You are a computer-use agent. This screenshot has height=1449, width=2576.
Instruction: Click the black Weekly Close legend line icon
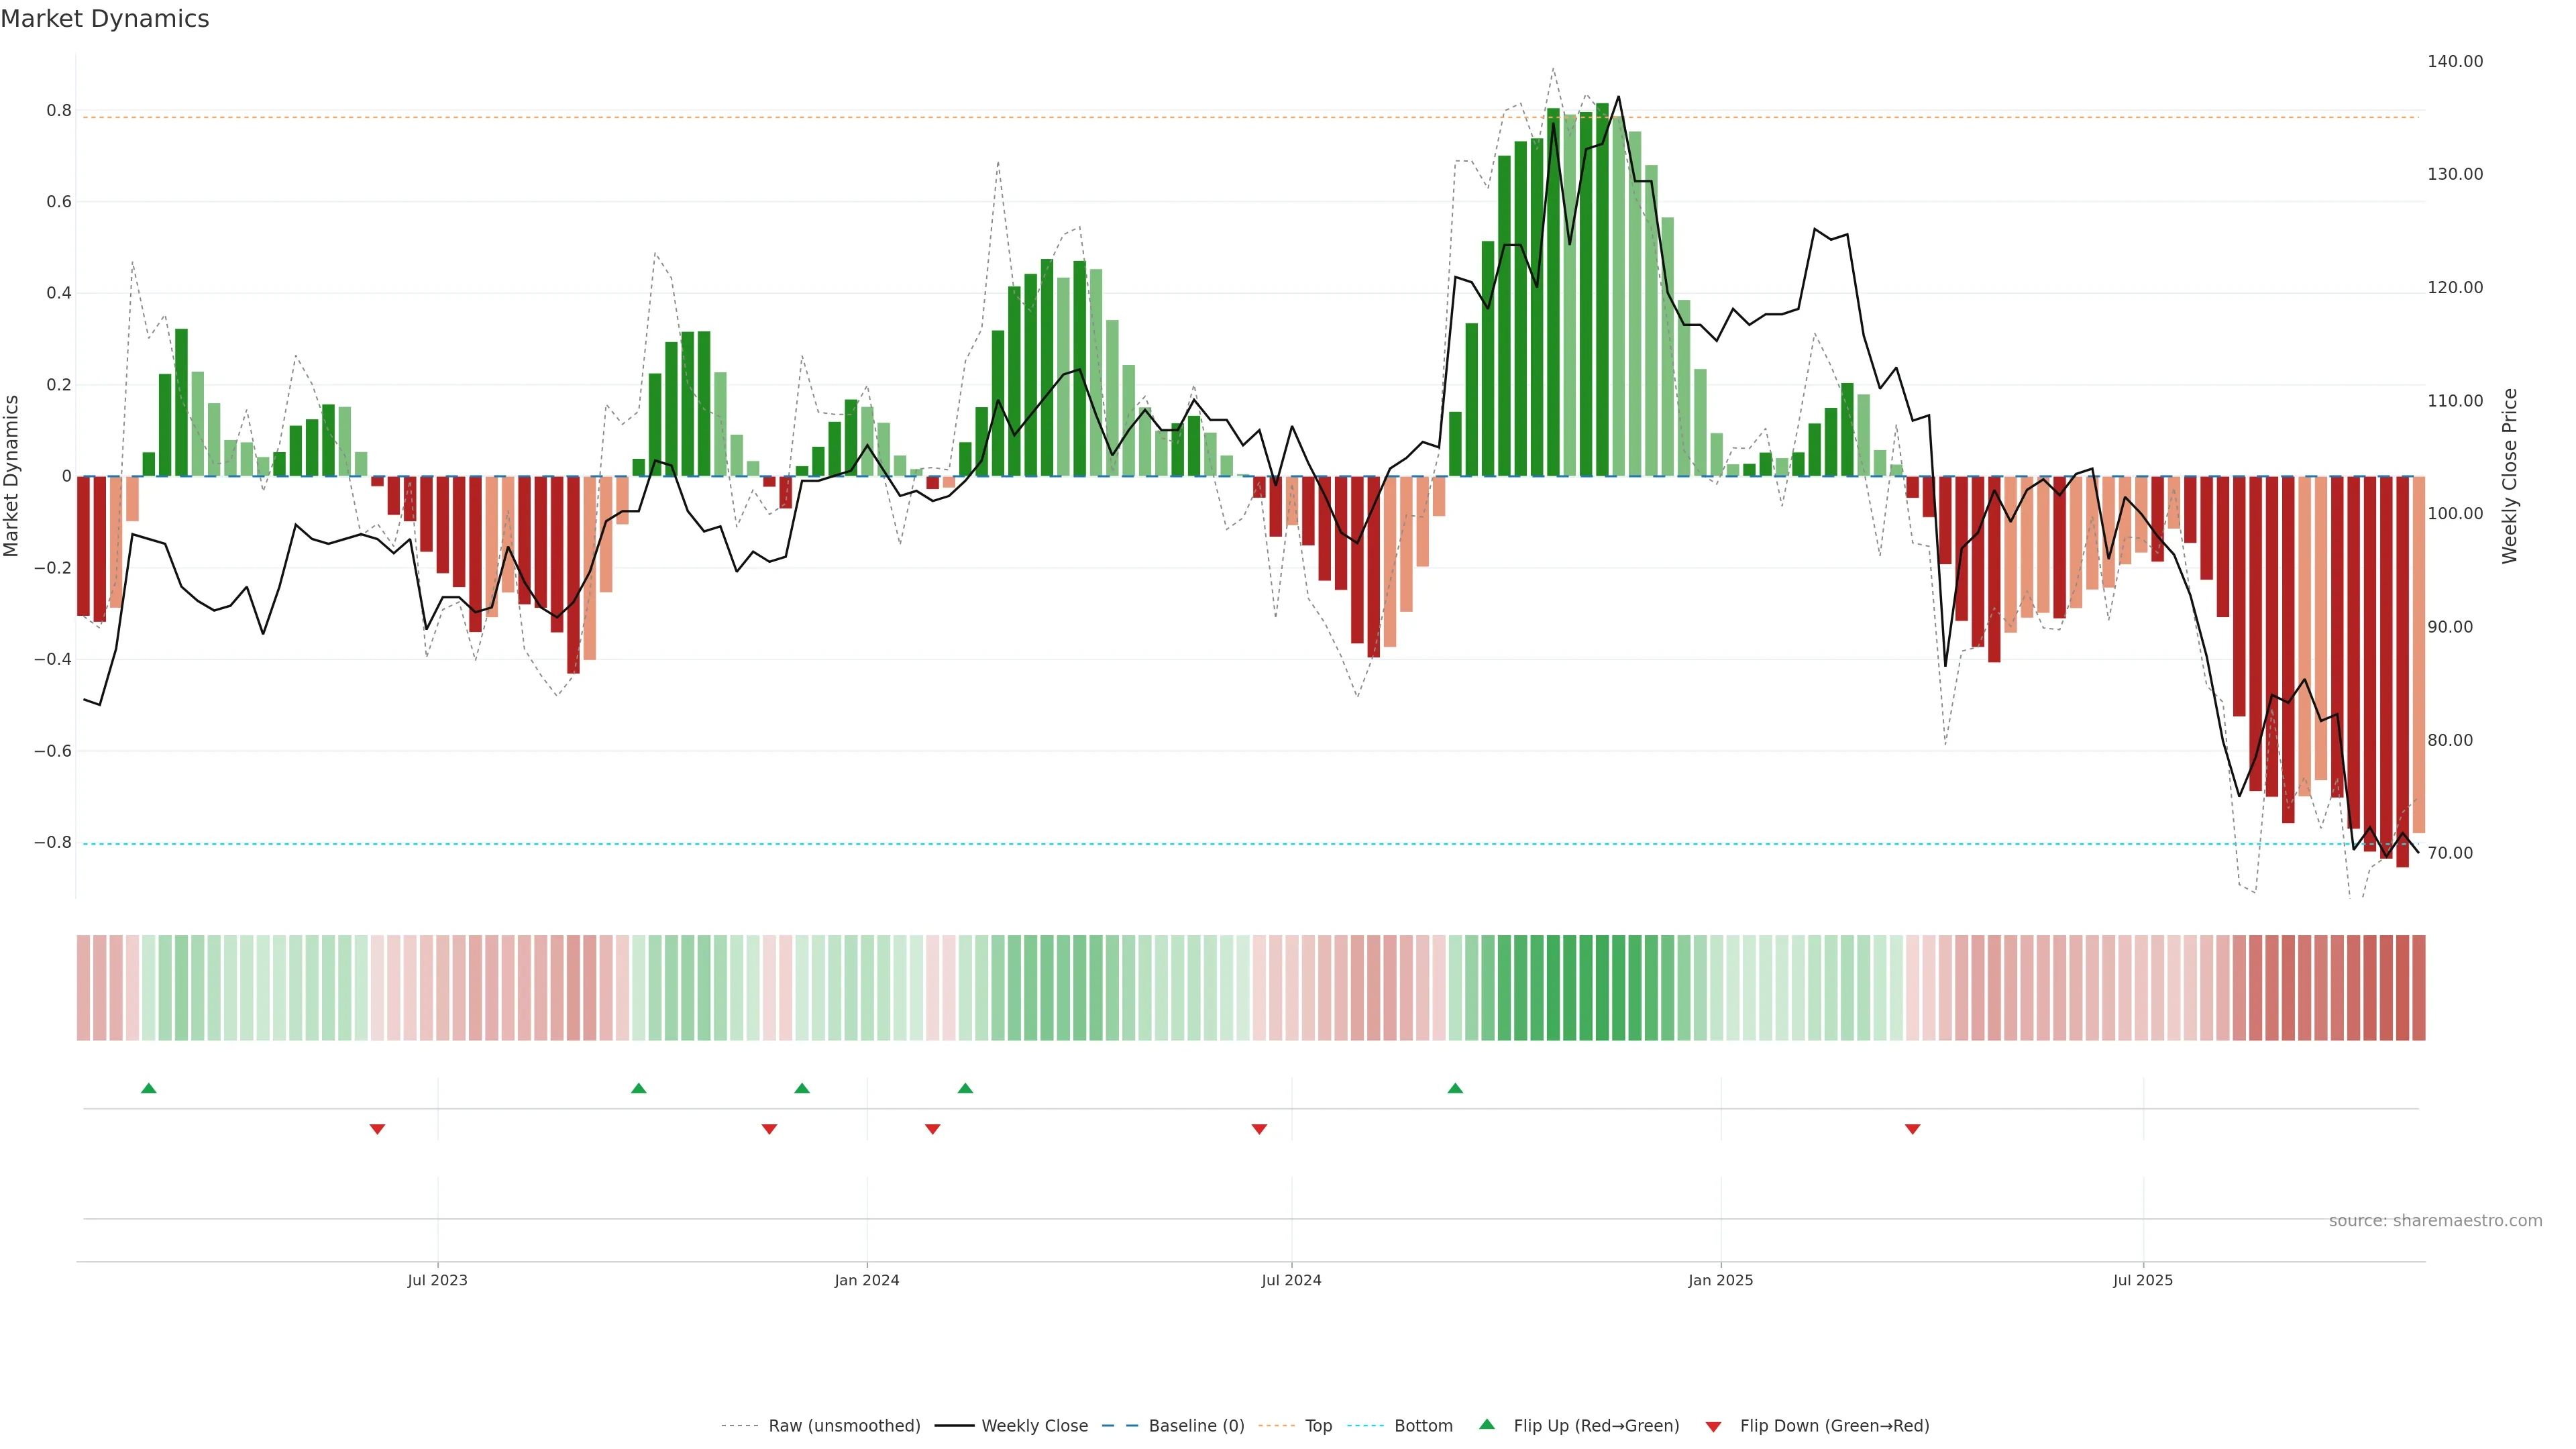point(954,1426)
